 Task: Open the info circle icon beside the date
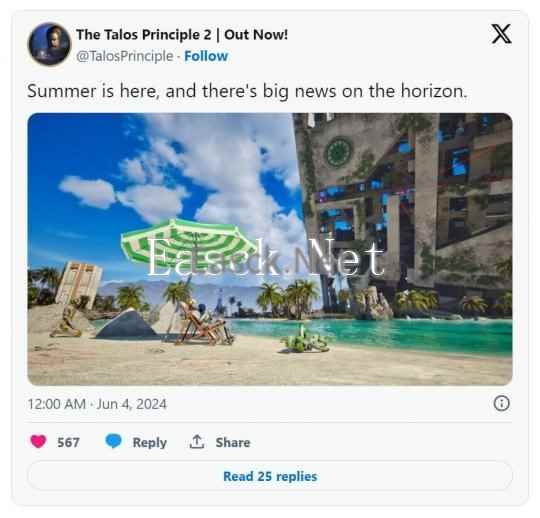[501, 403]
